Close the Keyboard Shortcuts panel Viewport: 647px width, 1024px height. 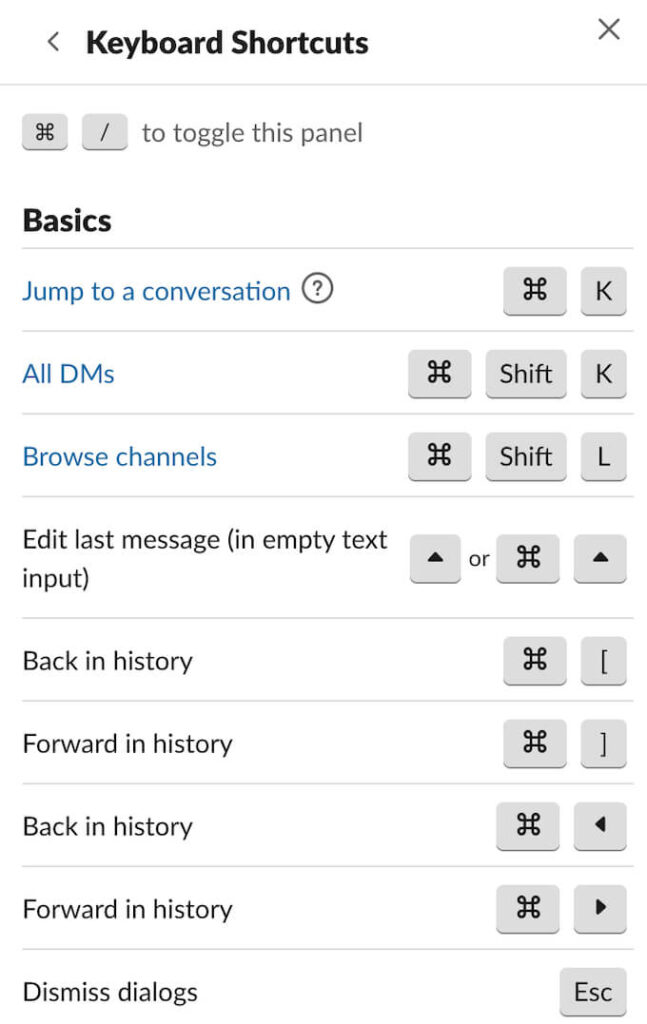609,30
